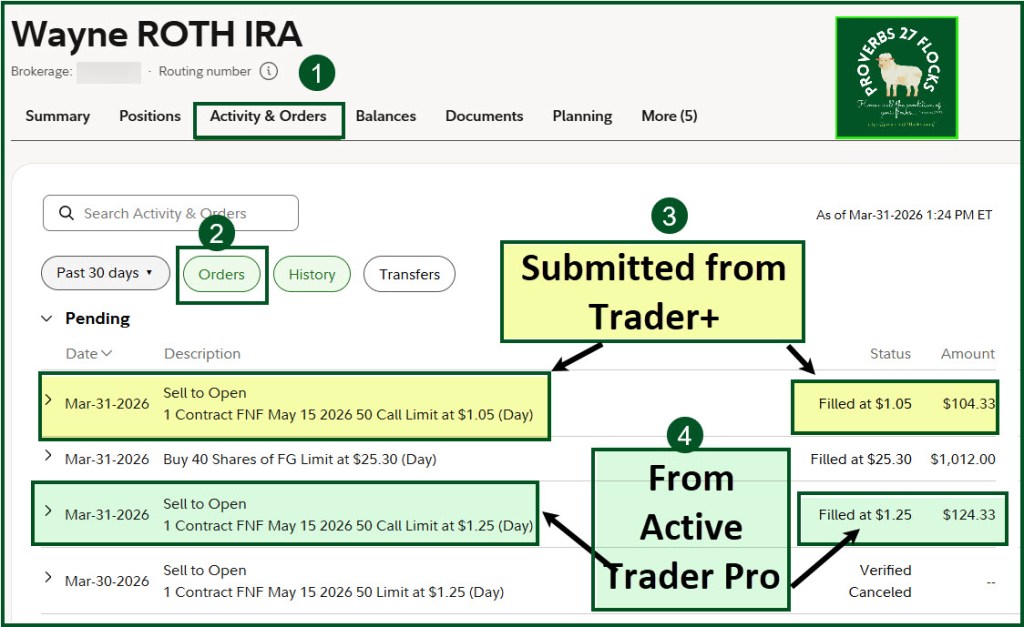Select the Activity & Orders tab
This screenshot has width=1024, height=627.
tap(268, 116)
